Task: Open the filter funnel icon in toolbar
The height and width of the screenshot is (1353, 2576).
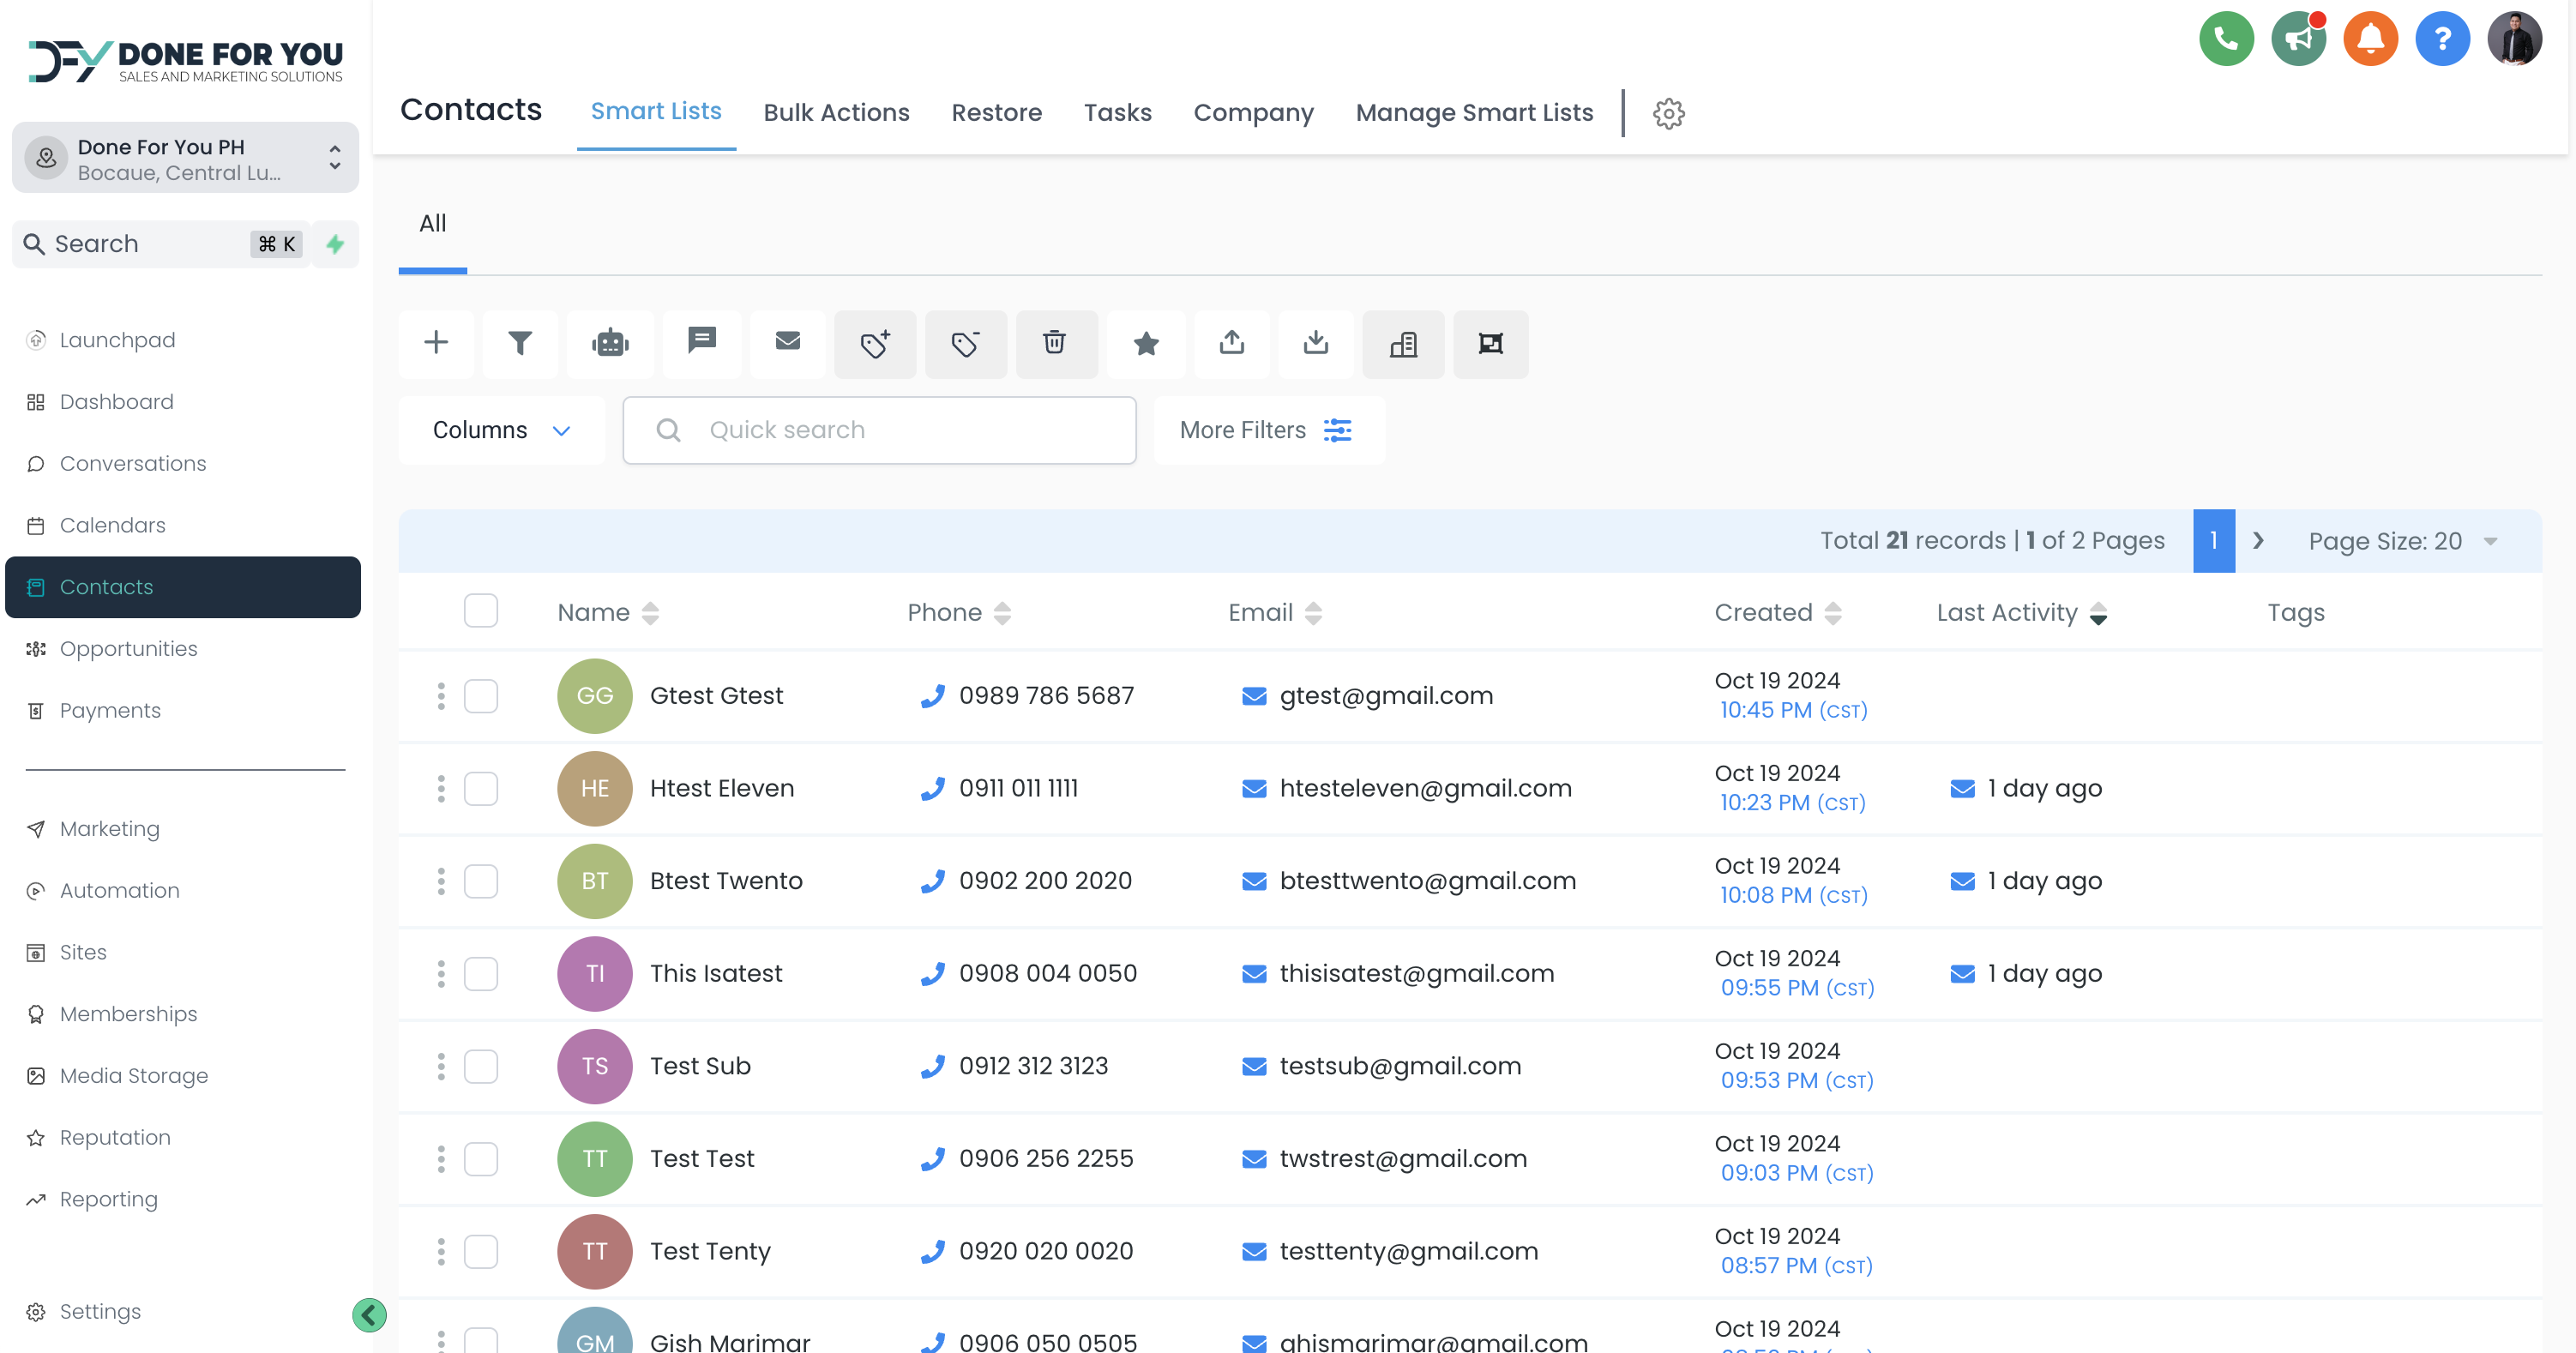Action: pos(520,343)
